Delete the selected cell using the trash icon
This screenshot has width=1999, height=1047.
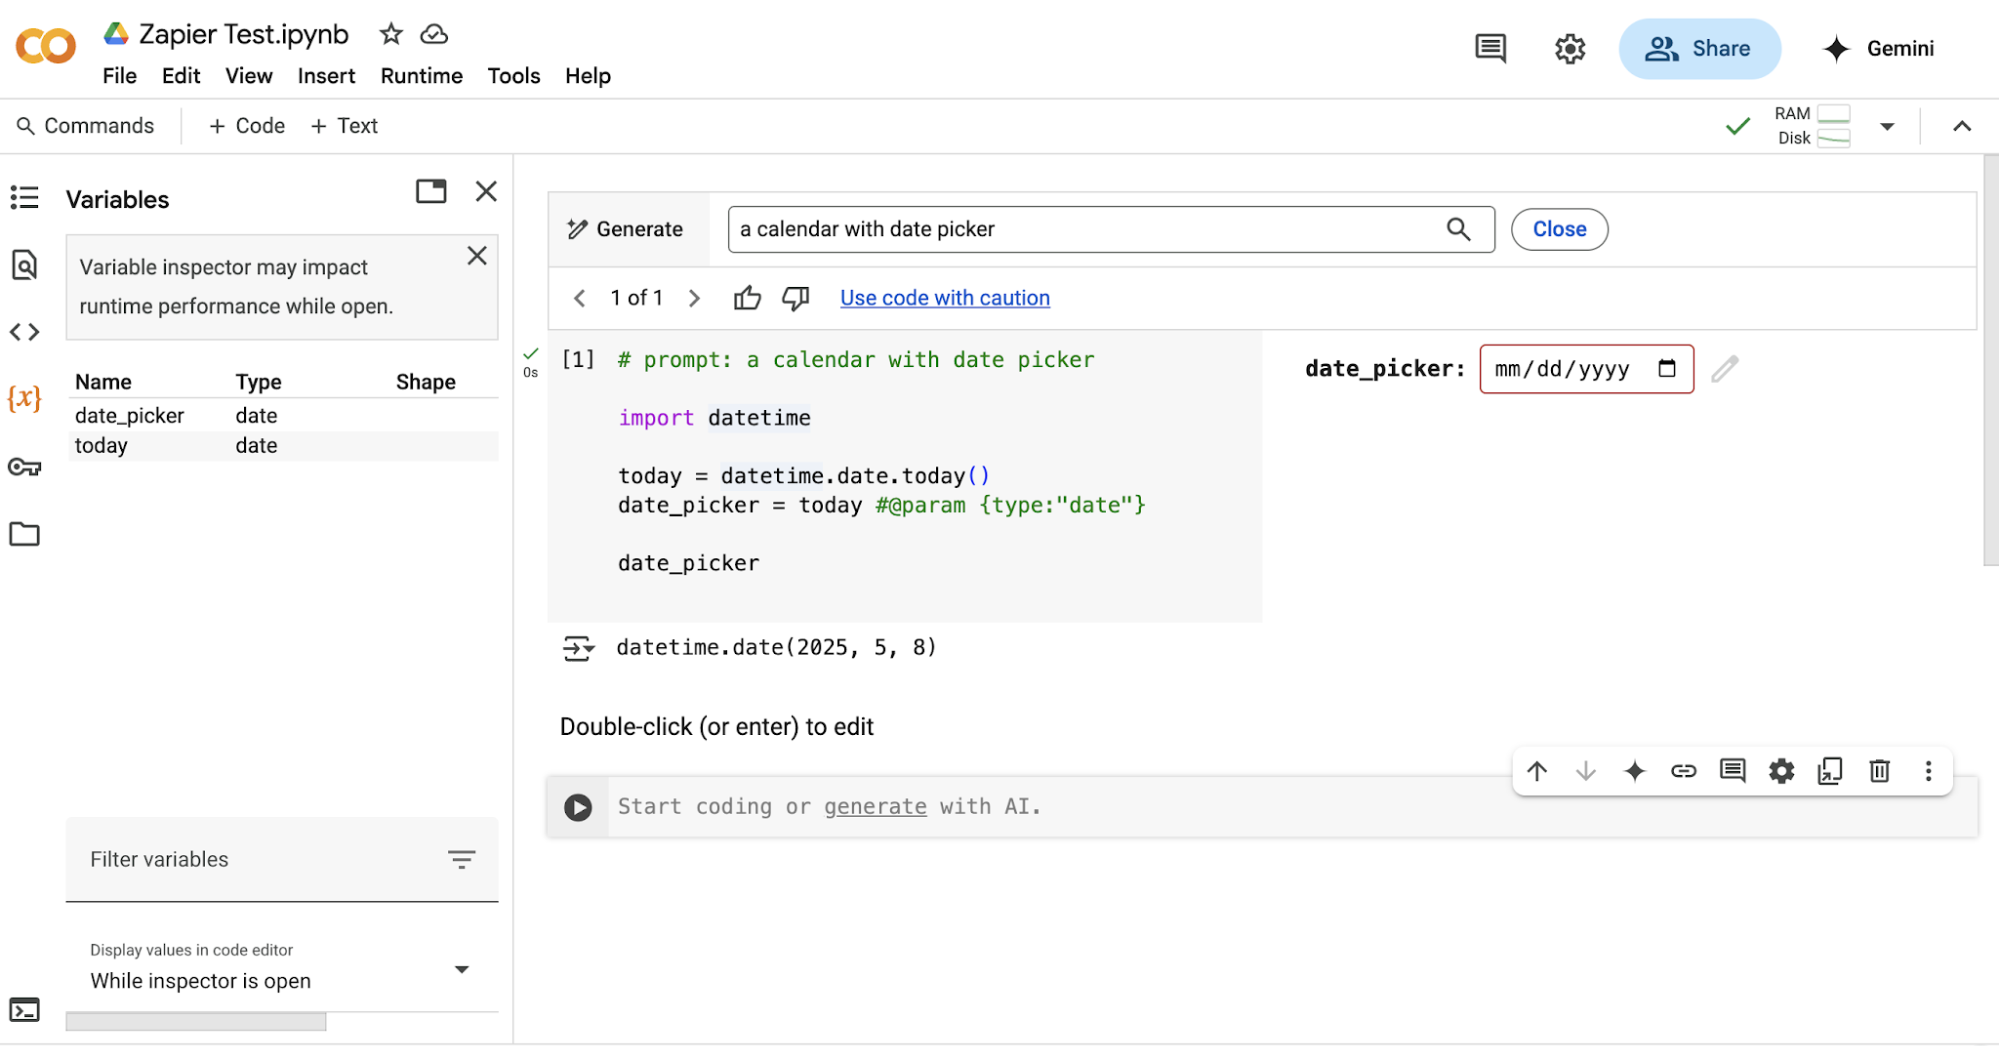[x=1878, y=771]
